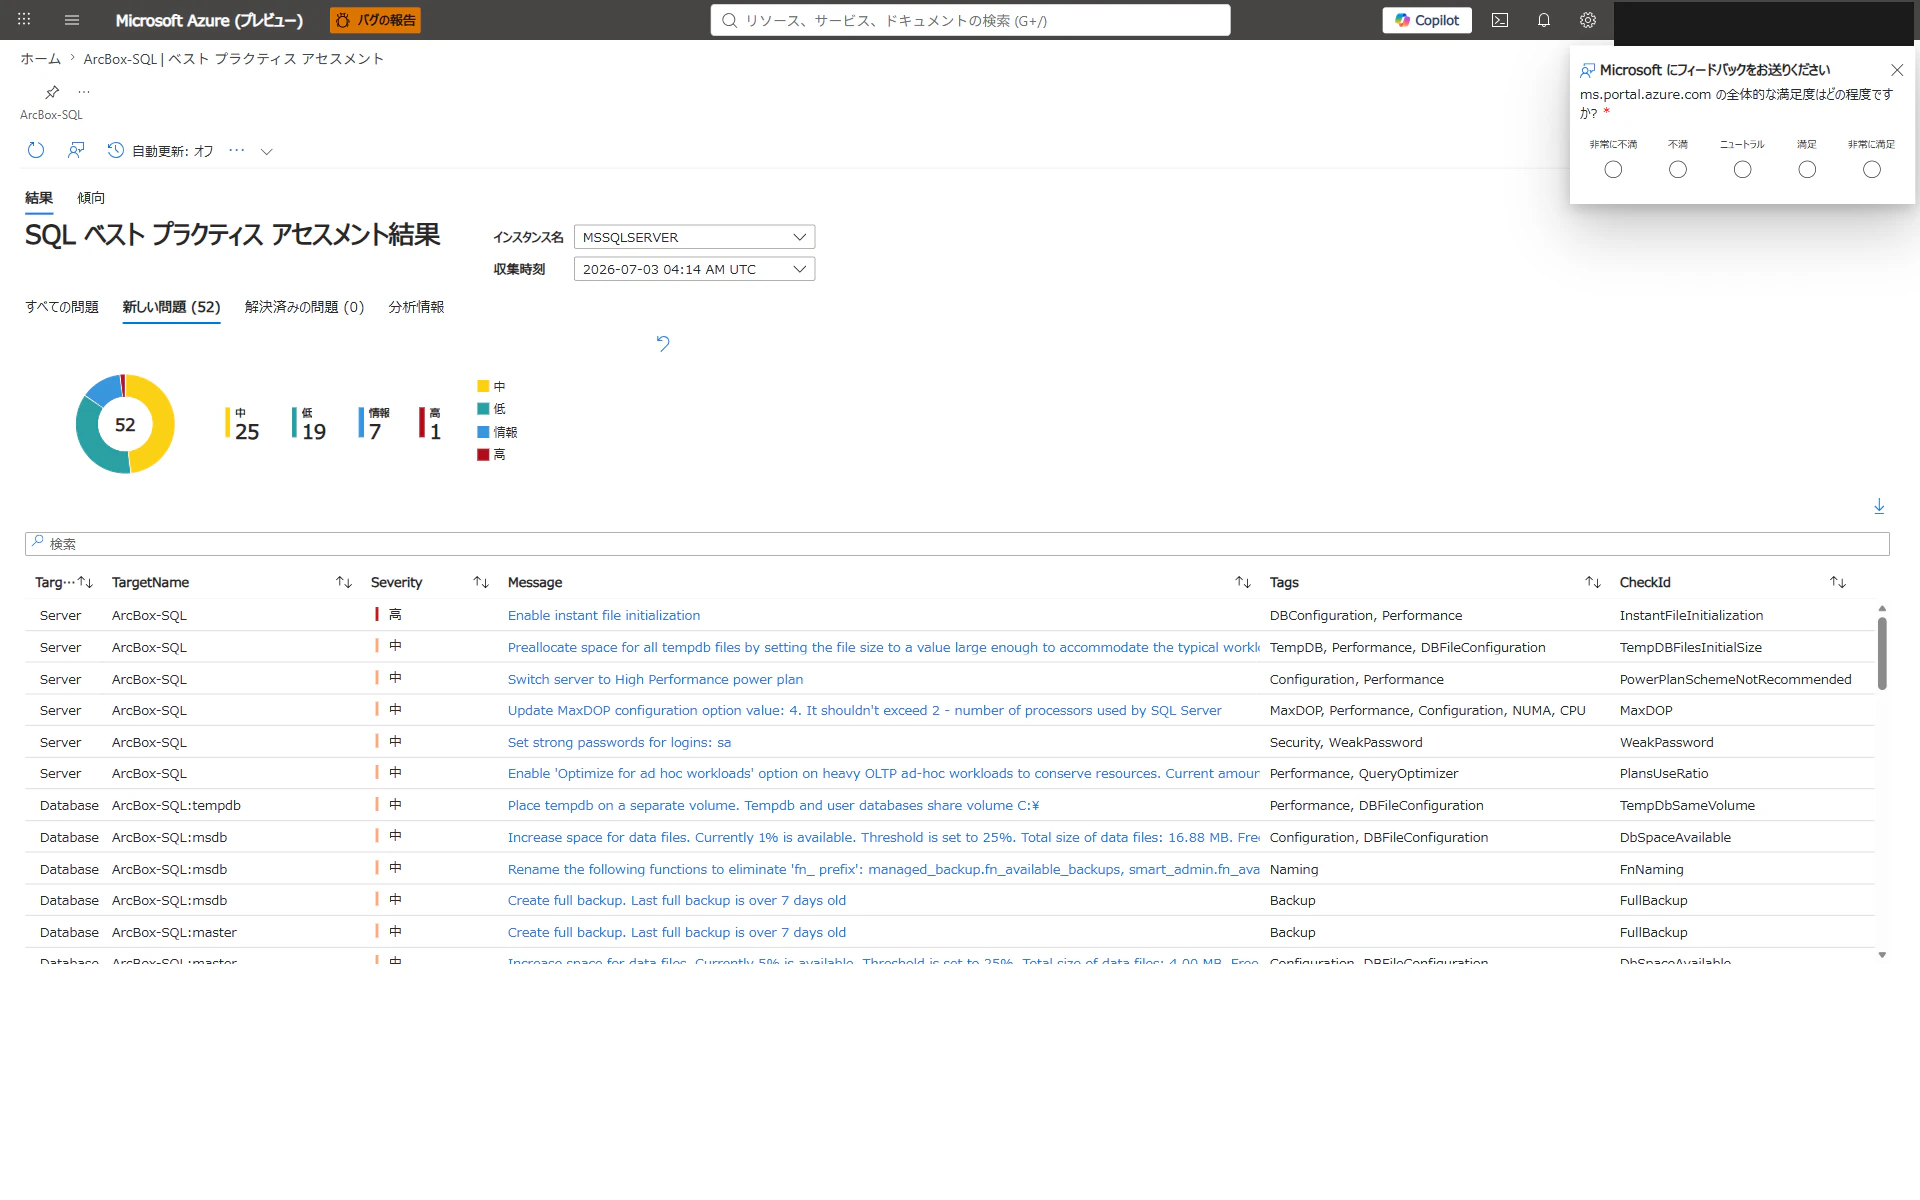Open the ellipsis menu next to pin

point(84,92)
